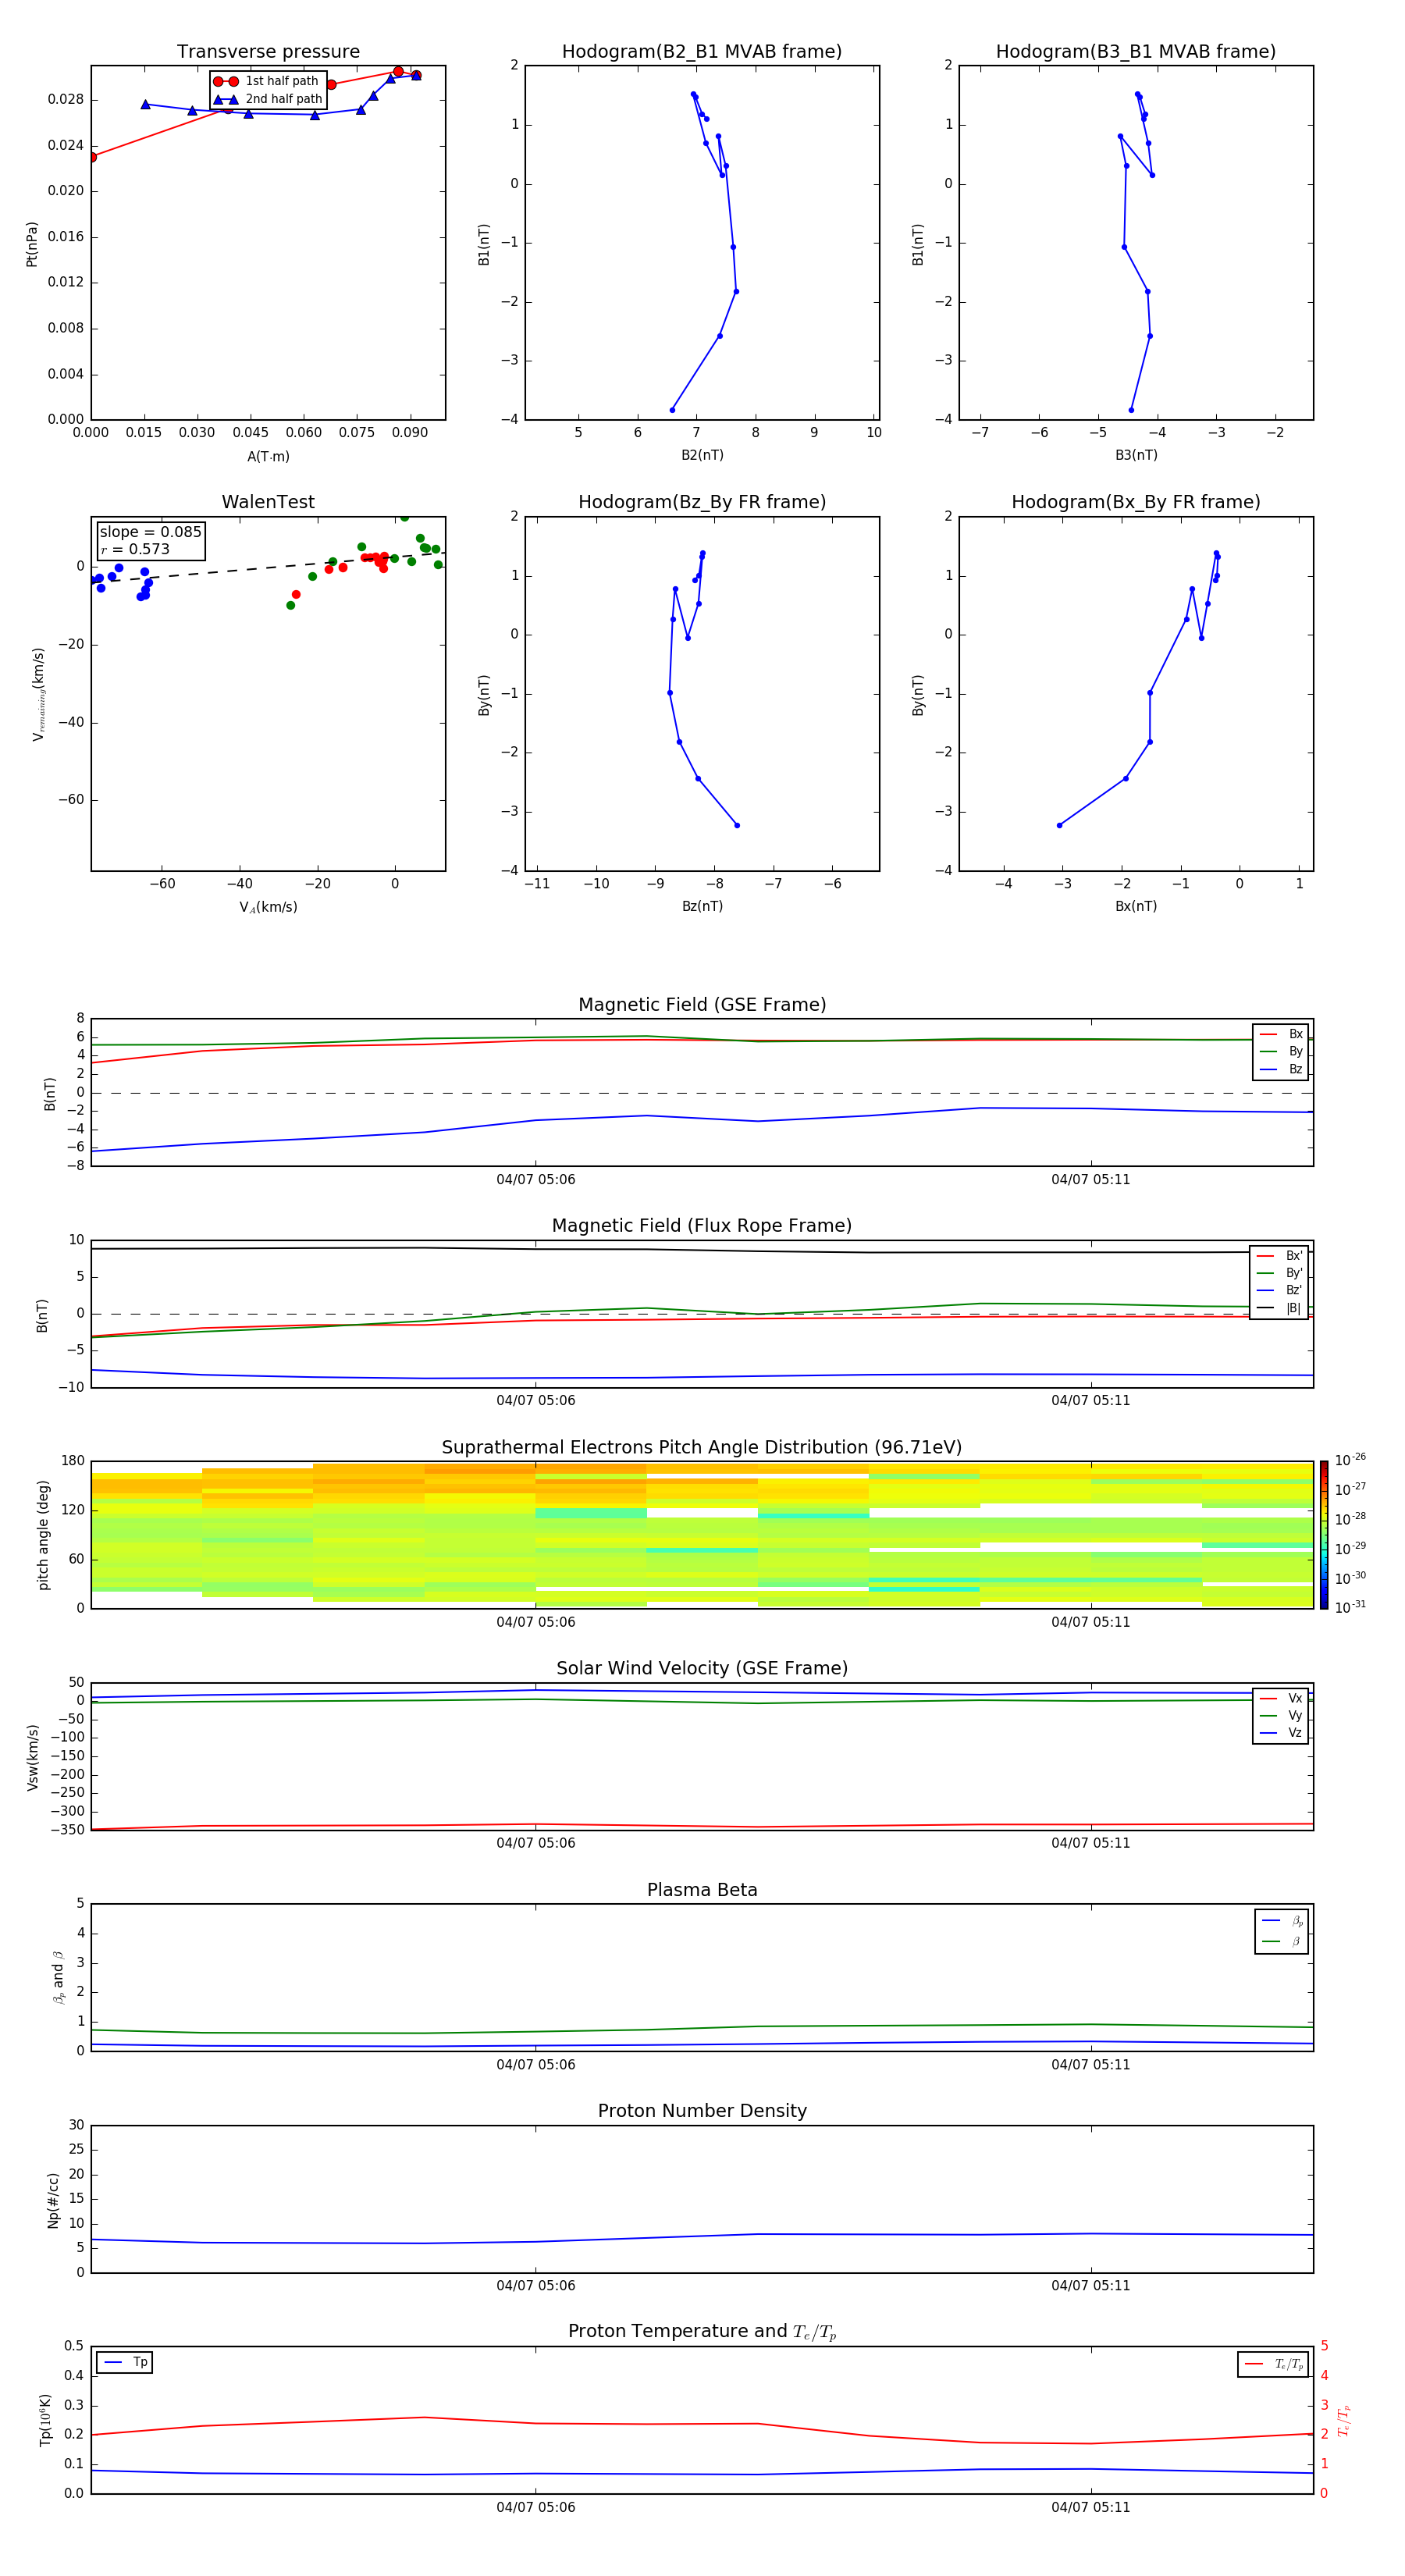Viewport: 1405px width, 2576px height.
Task: Click the Magnetic Field (Flux Rope Frame) title
Action: click(702, 1226)
